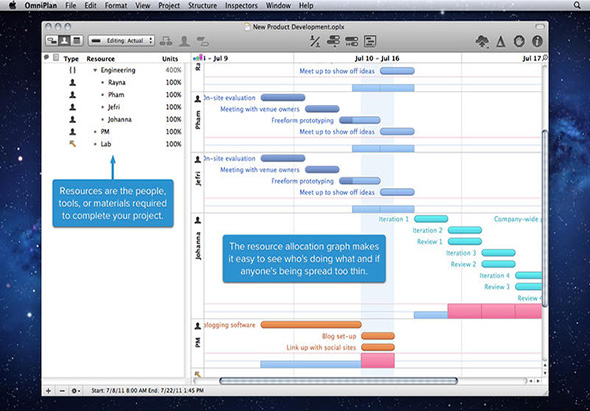This screenshot has width=590, height=411.
Task: Select the Link up with social sites bar
Action: [378, 347]
